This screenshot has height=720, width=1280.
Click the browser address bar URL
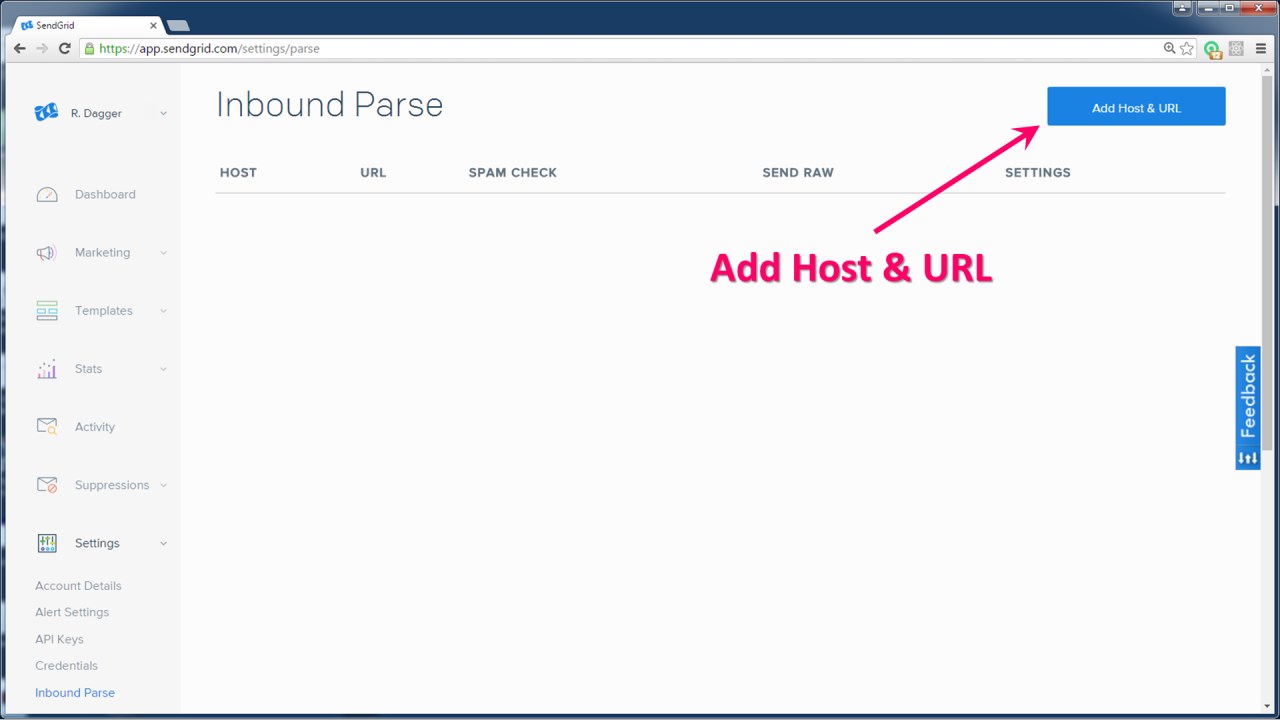pos(210,48)
